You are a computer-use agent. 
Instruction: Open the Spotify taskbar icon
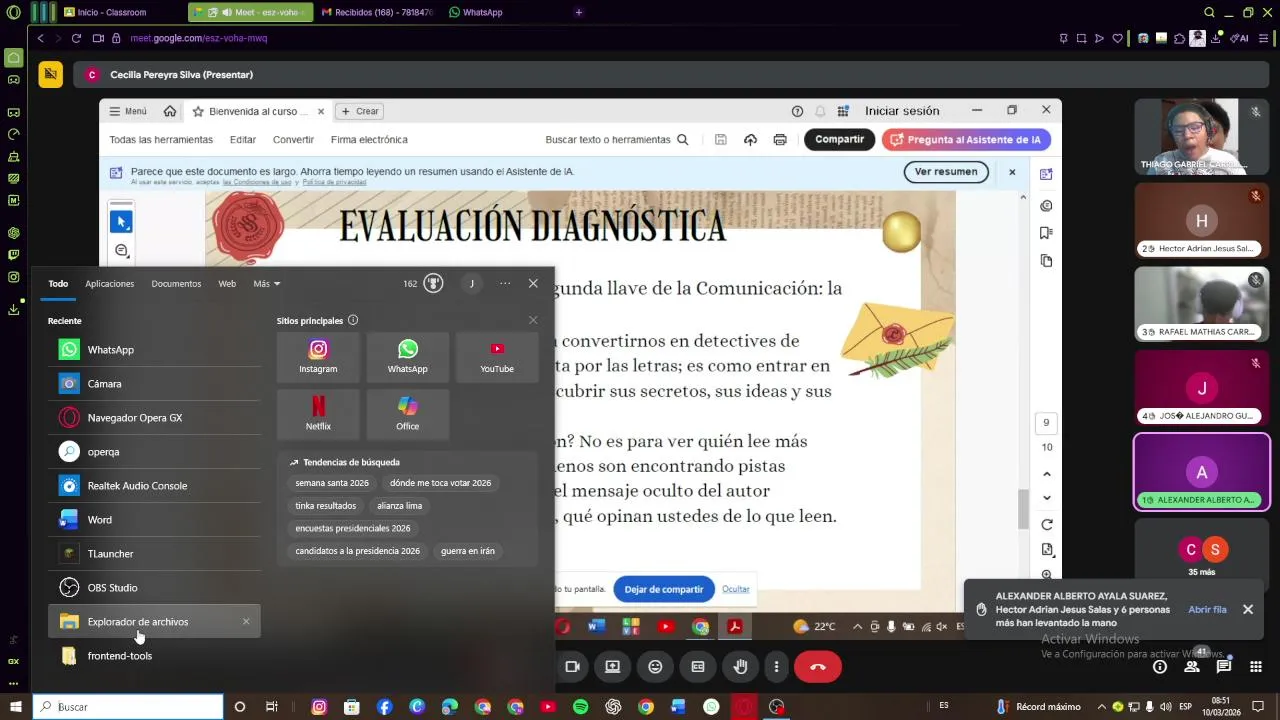click(x=581, y=707)
